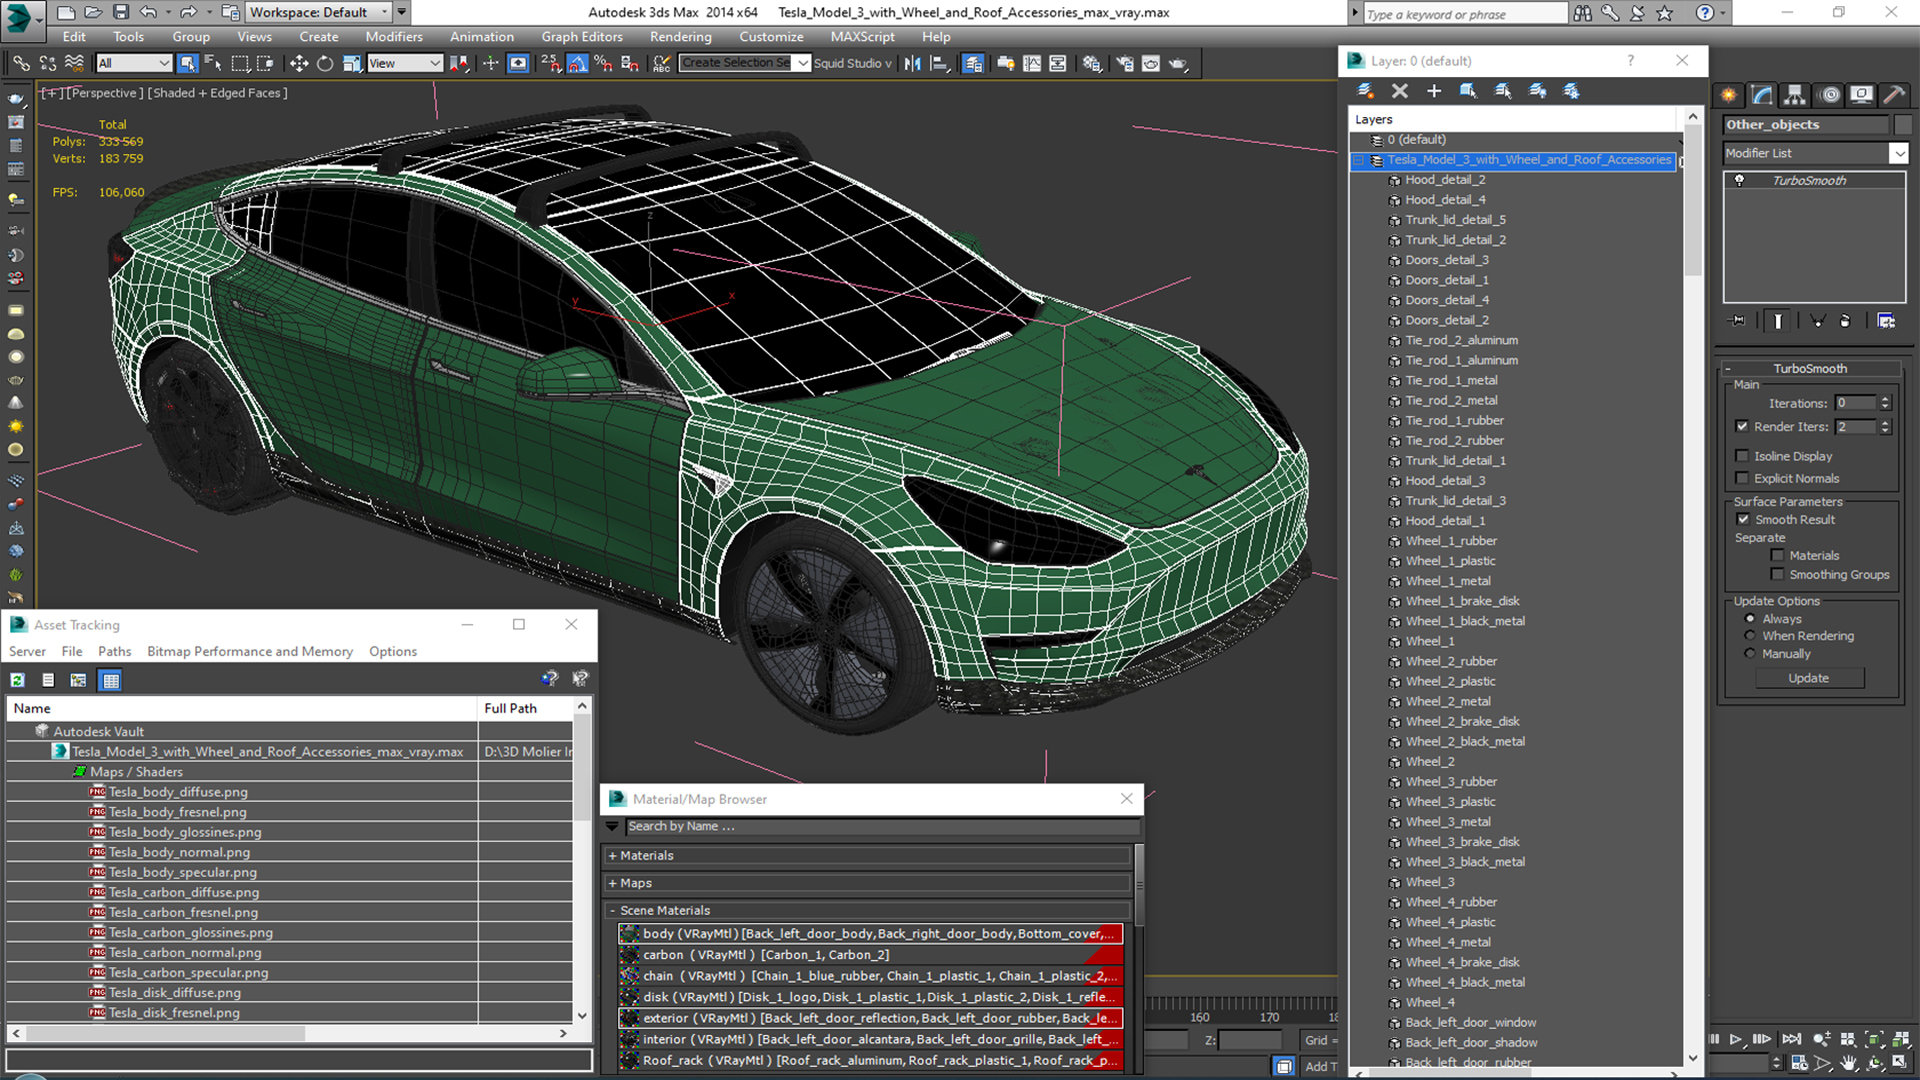Viewport: 1920px width, 1080px height.
Task: Switch Asset Tracking to table view icon
Action: (x=111, y=680)
